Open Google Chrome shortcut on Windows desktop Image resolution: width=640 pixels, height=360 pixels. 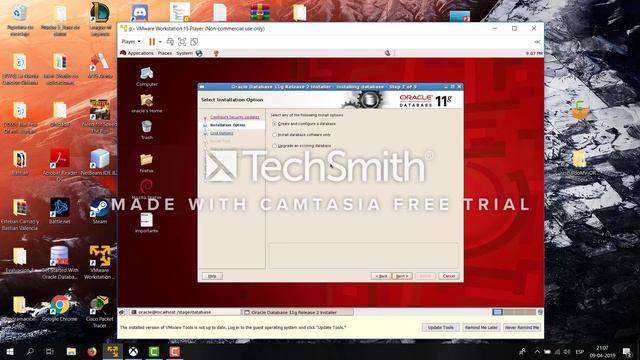point(60,309)
